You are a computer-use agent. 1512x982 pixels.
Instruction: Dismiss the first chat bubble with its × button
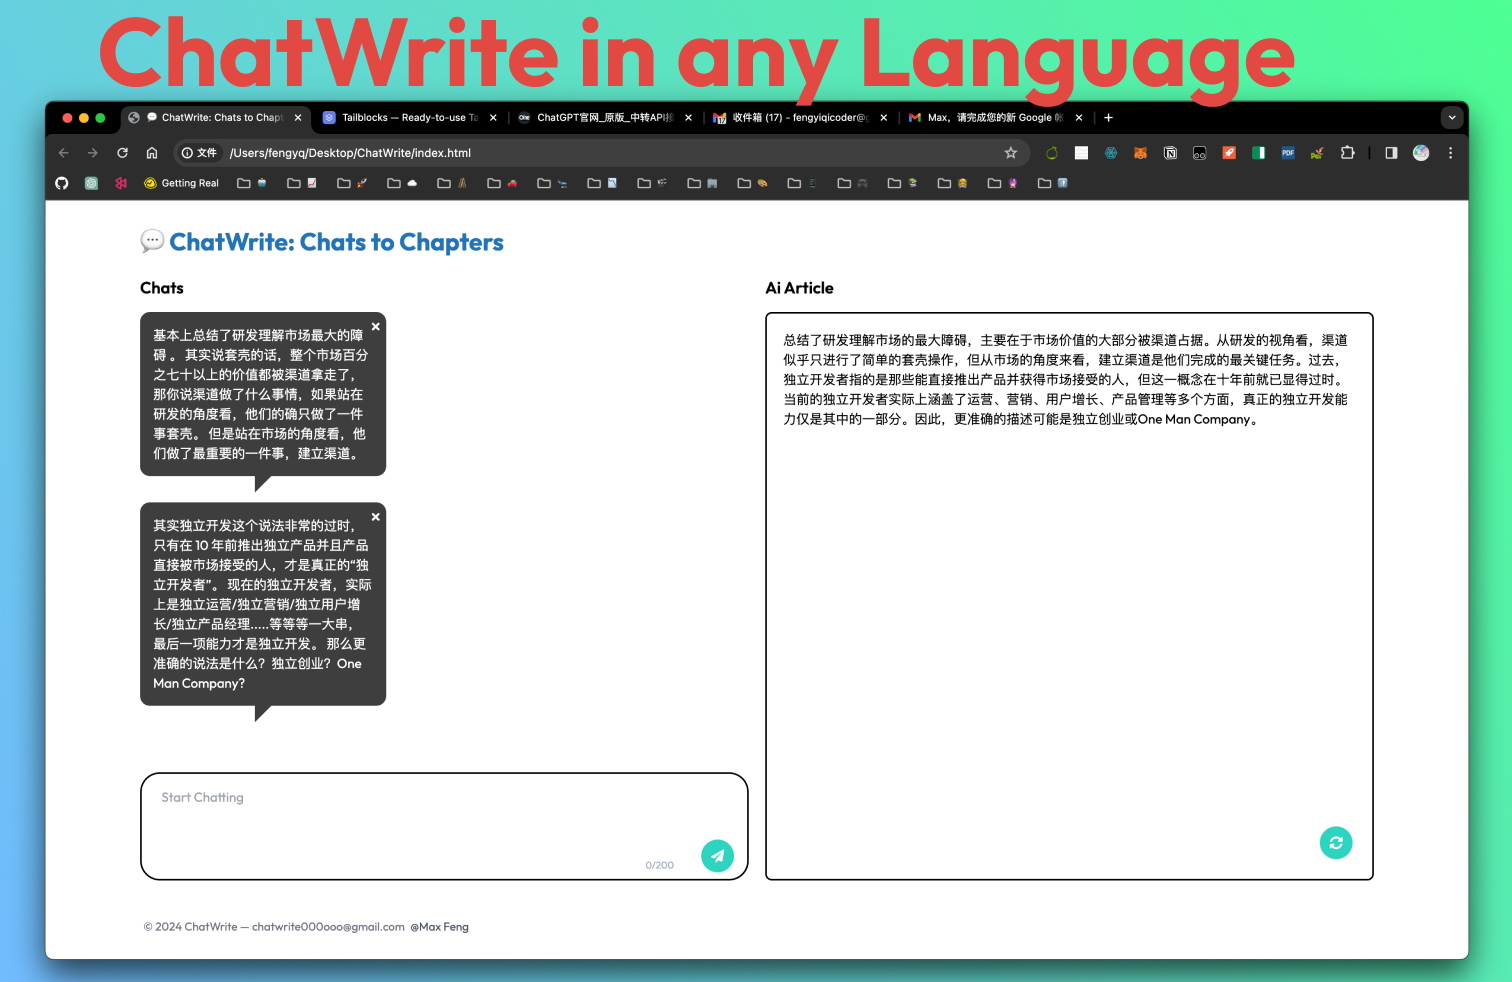tap(375, 326)
